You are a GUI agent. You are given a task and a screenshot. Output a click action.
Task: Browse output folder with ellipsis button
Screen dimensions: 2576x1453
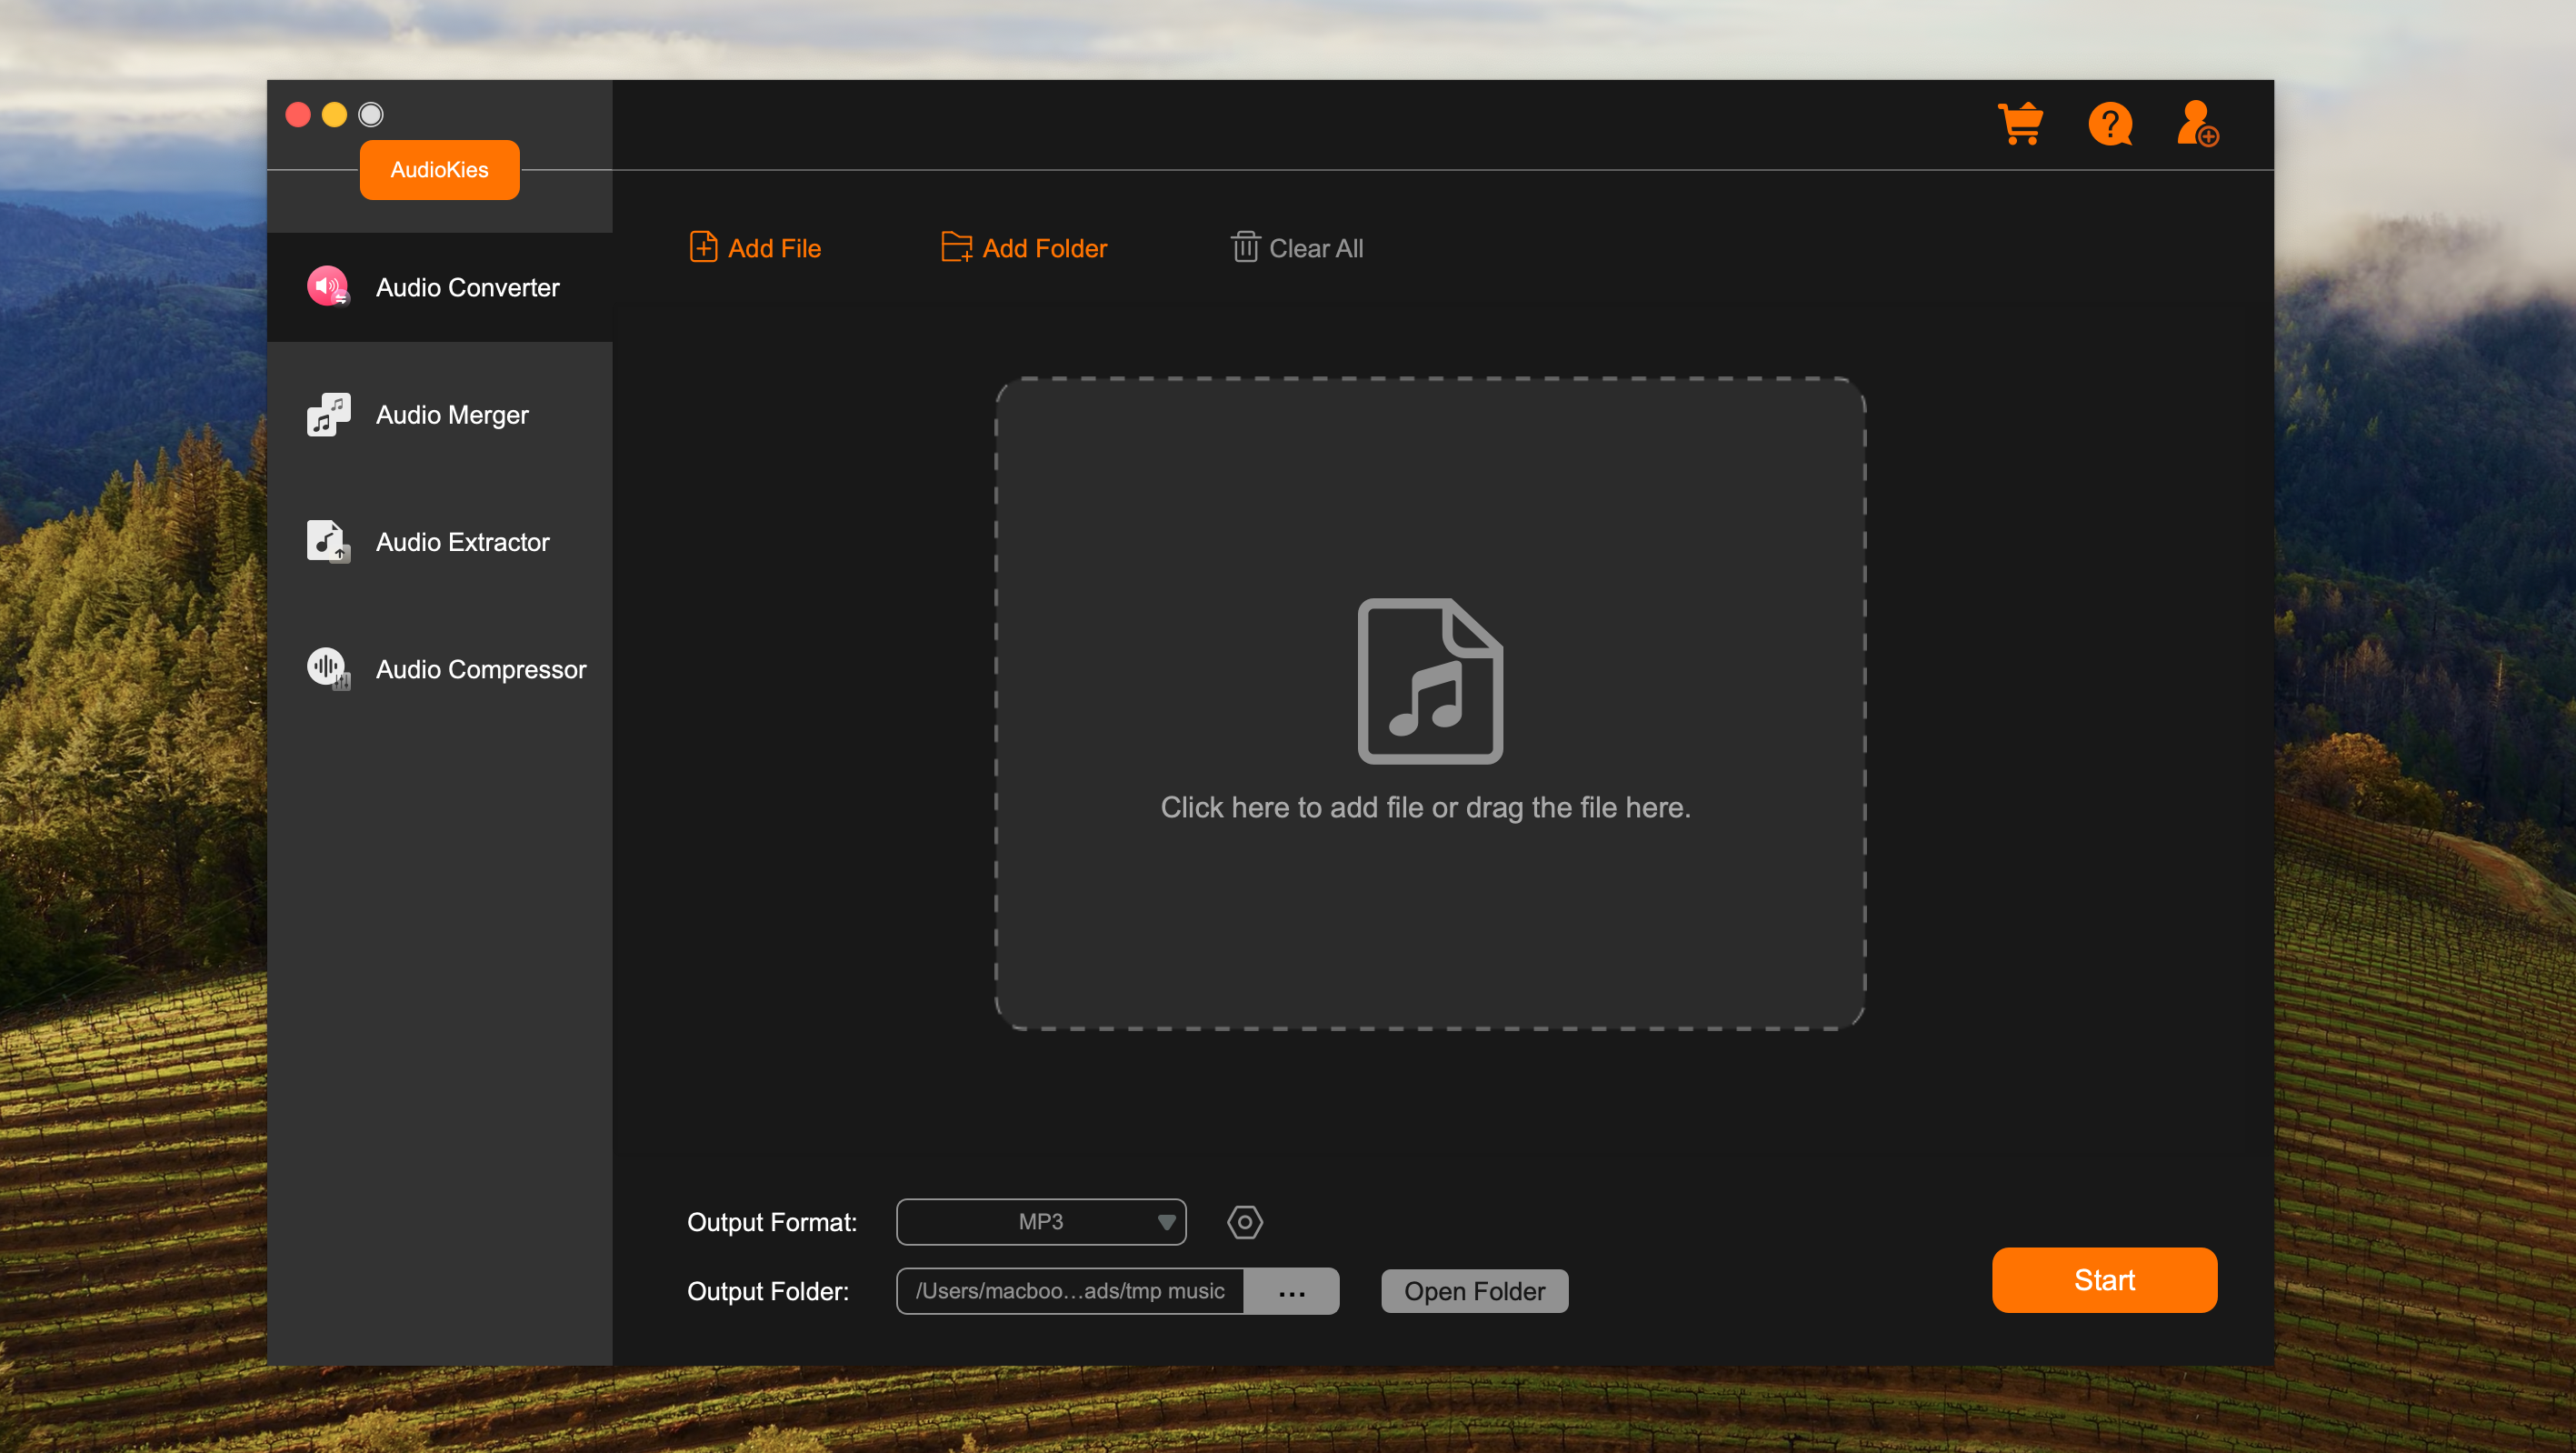click(x=1291, y=1291)
